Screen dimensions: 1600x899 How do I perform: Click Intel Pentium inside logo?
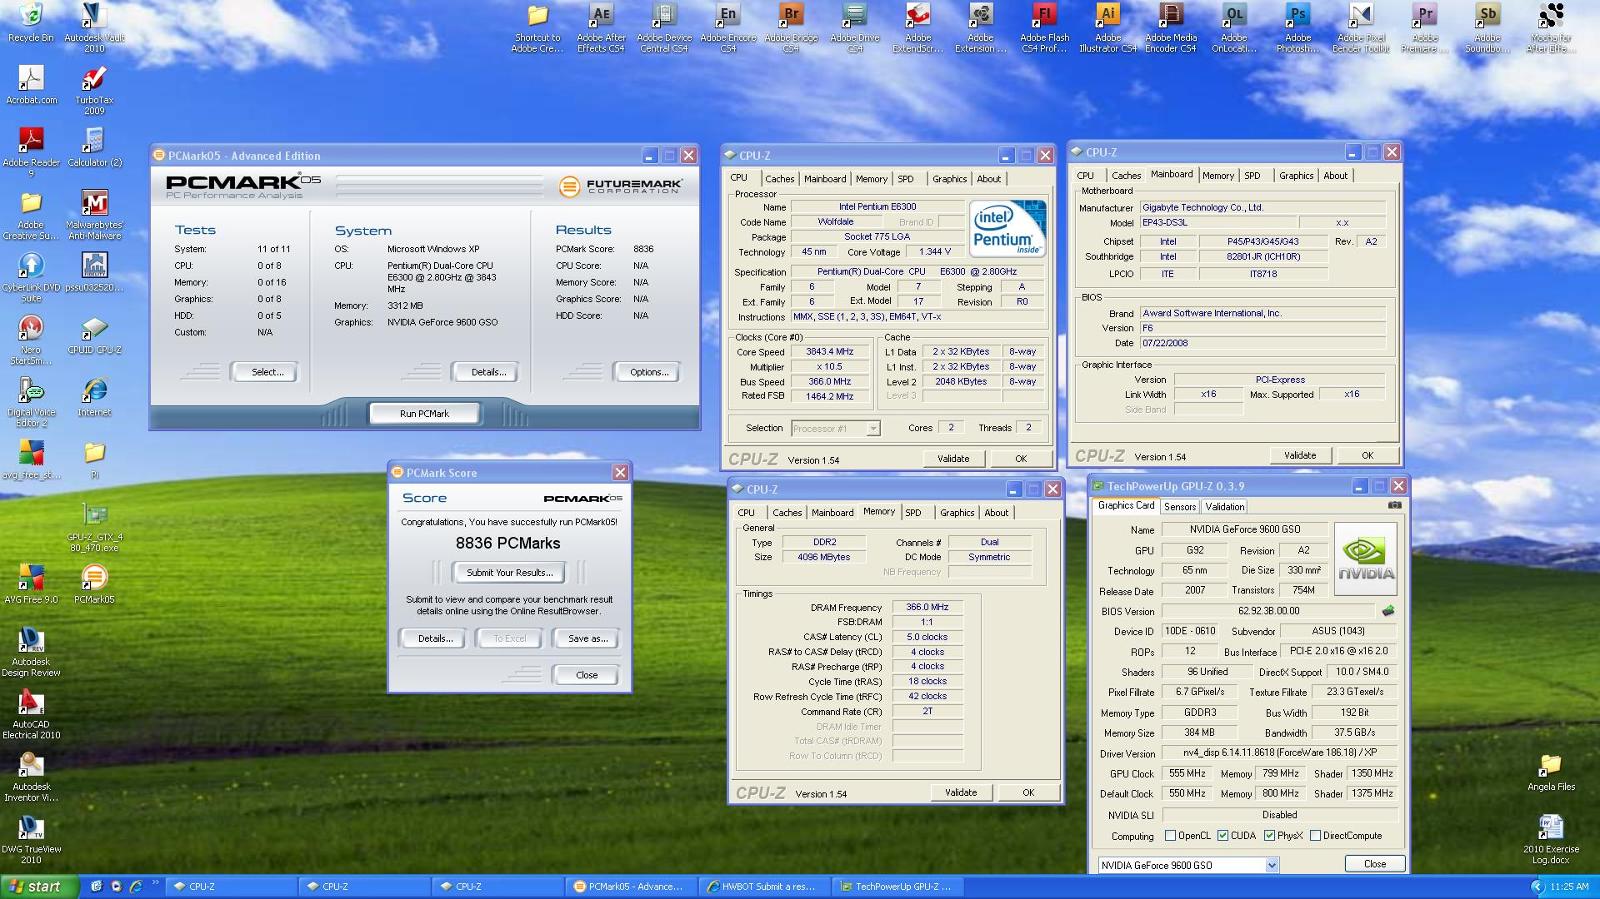click(1008, 227)
